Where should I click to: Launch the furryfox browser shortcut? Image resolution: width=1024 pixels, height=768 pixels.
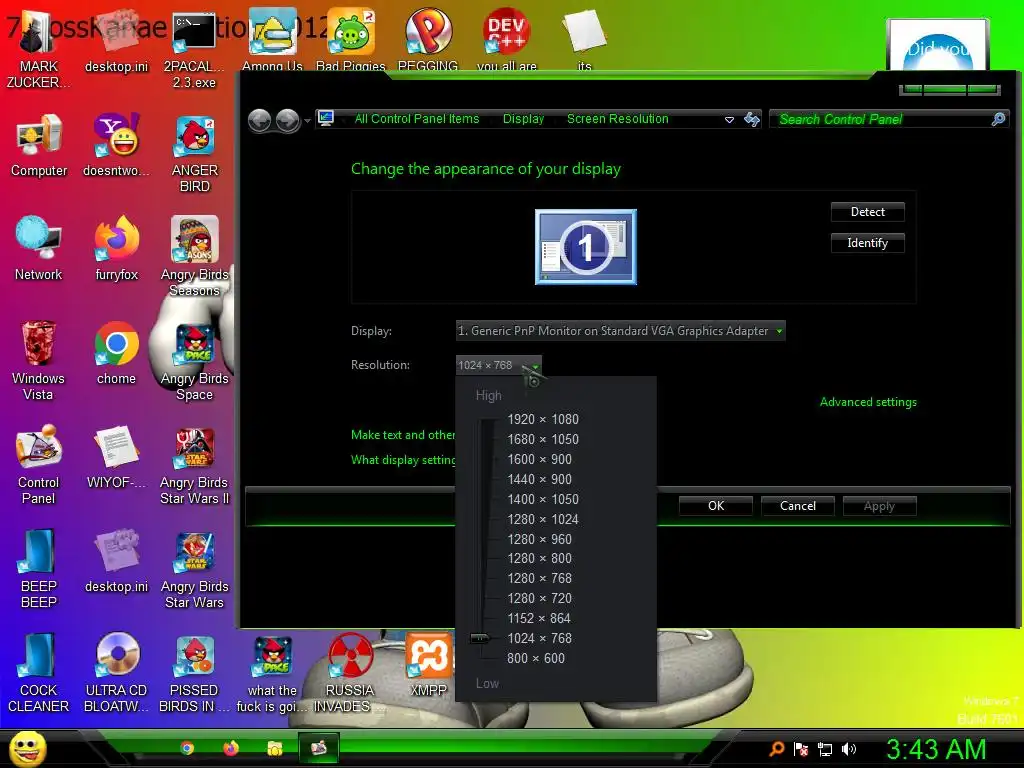(x=116, y=249)
